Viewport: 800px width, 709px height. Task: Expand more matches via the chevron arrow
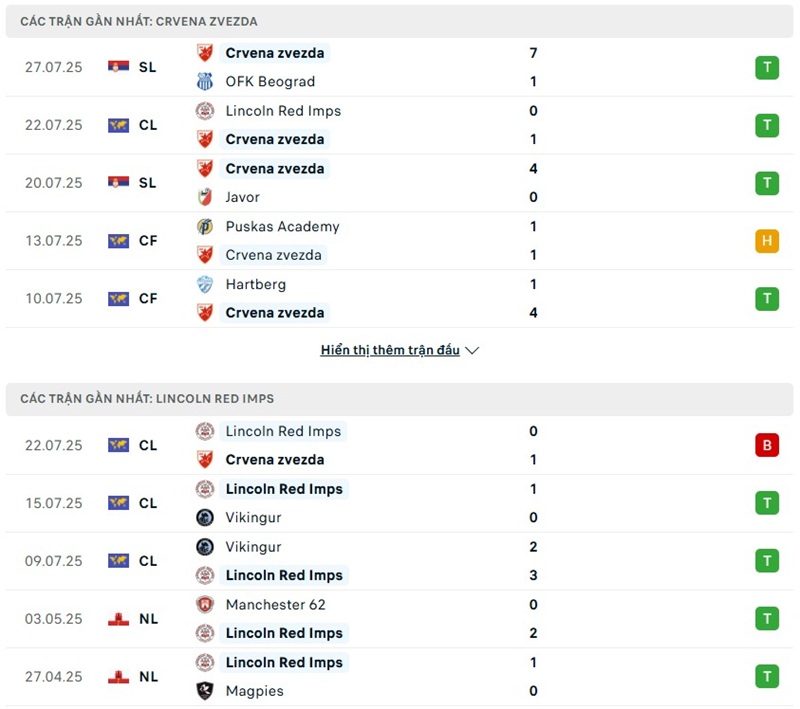472,351
